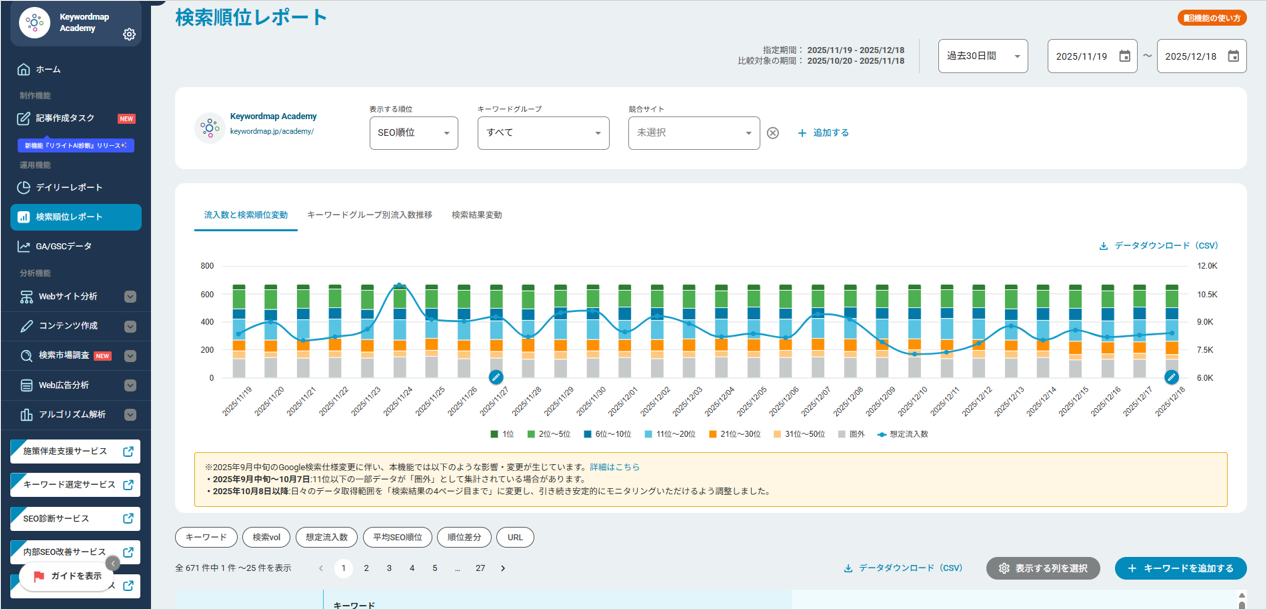Open the ホーム page from sidebar
The height and width of the screenshot is (610, 1267).
[x=48, y=70]
